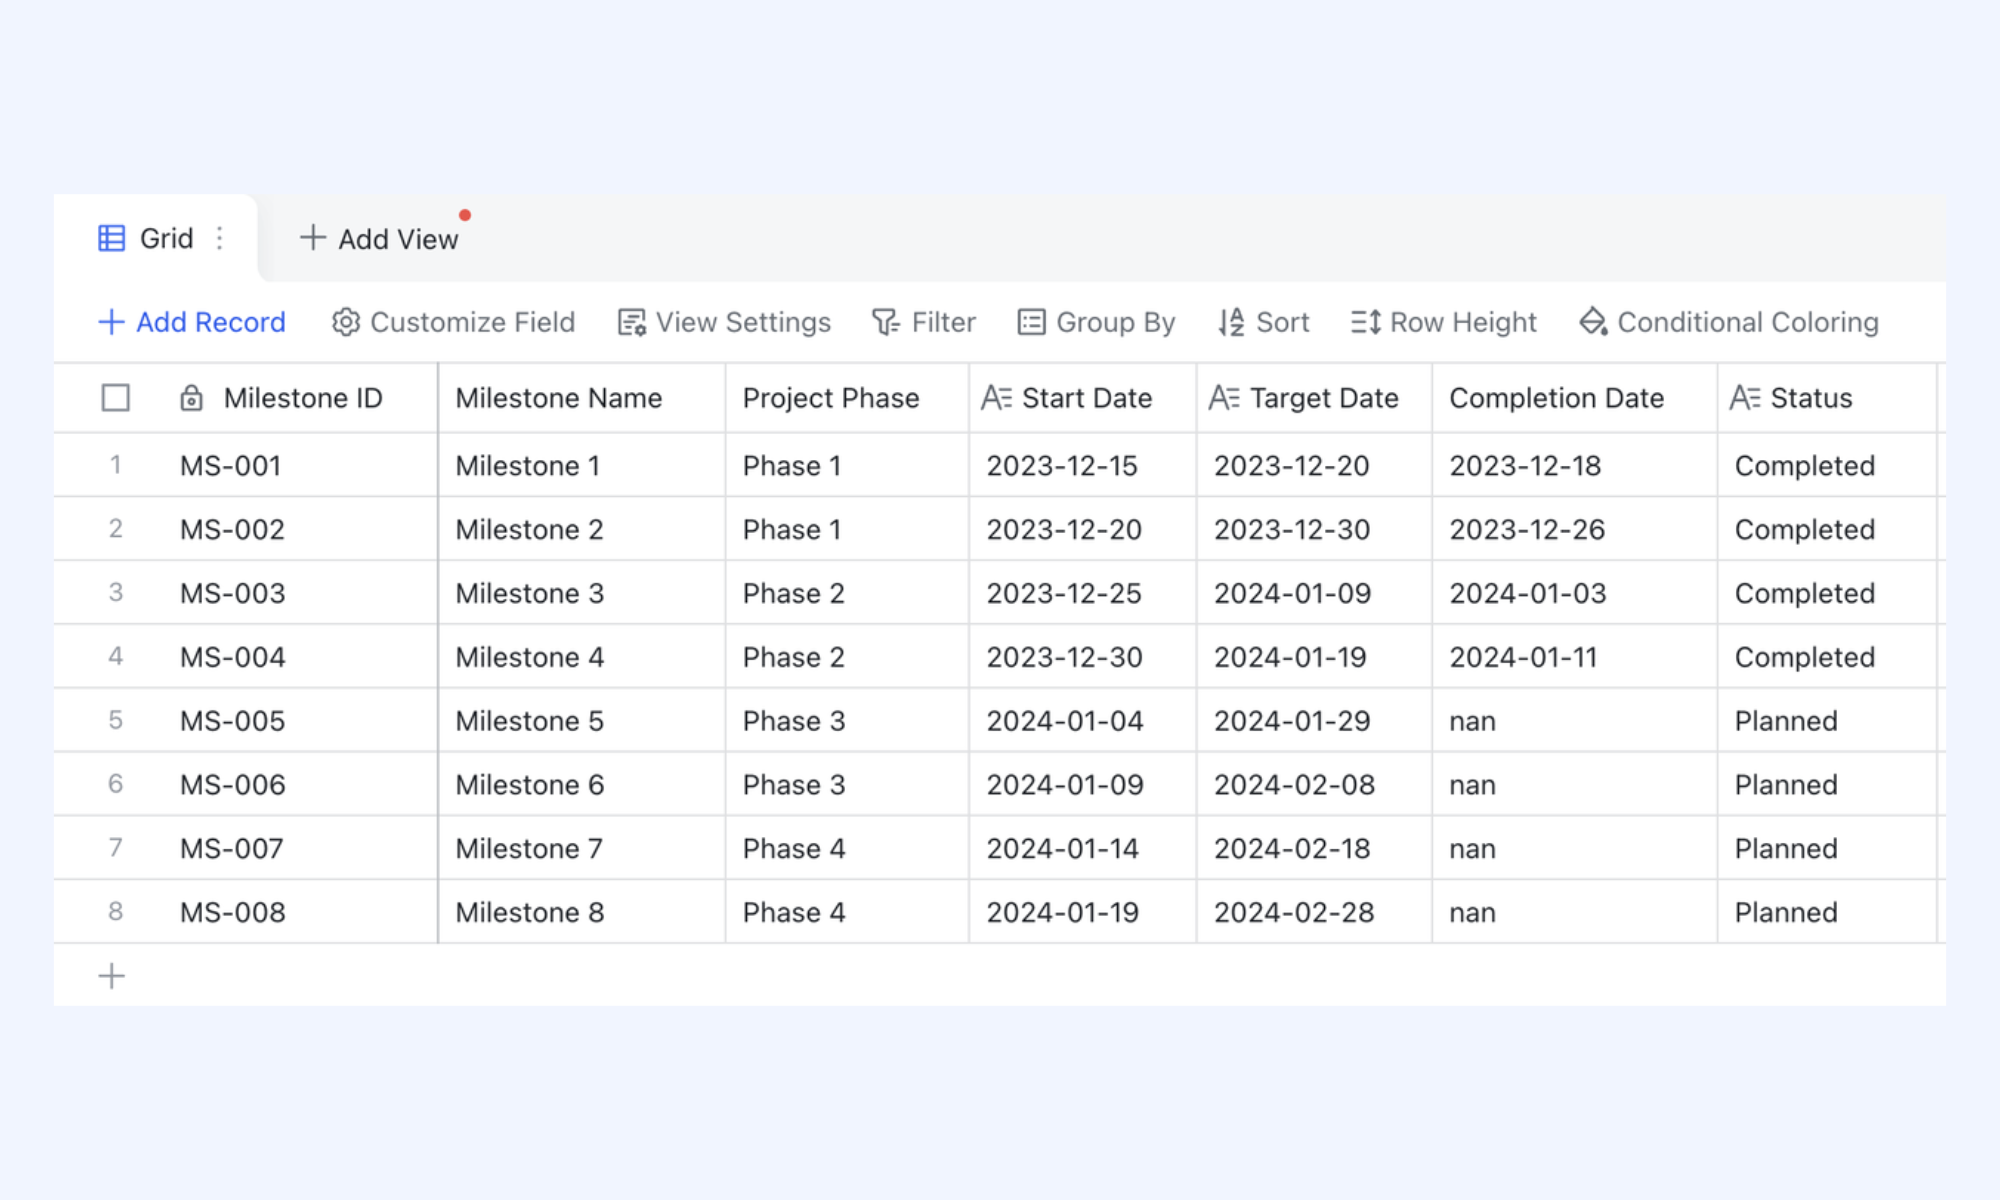Screen dimensions: 2000x1200
Task: Add a new row with the bottom plus icon
Action: coord(111,976)
